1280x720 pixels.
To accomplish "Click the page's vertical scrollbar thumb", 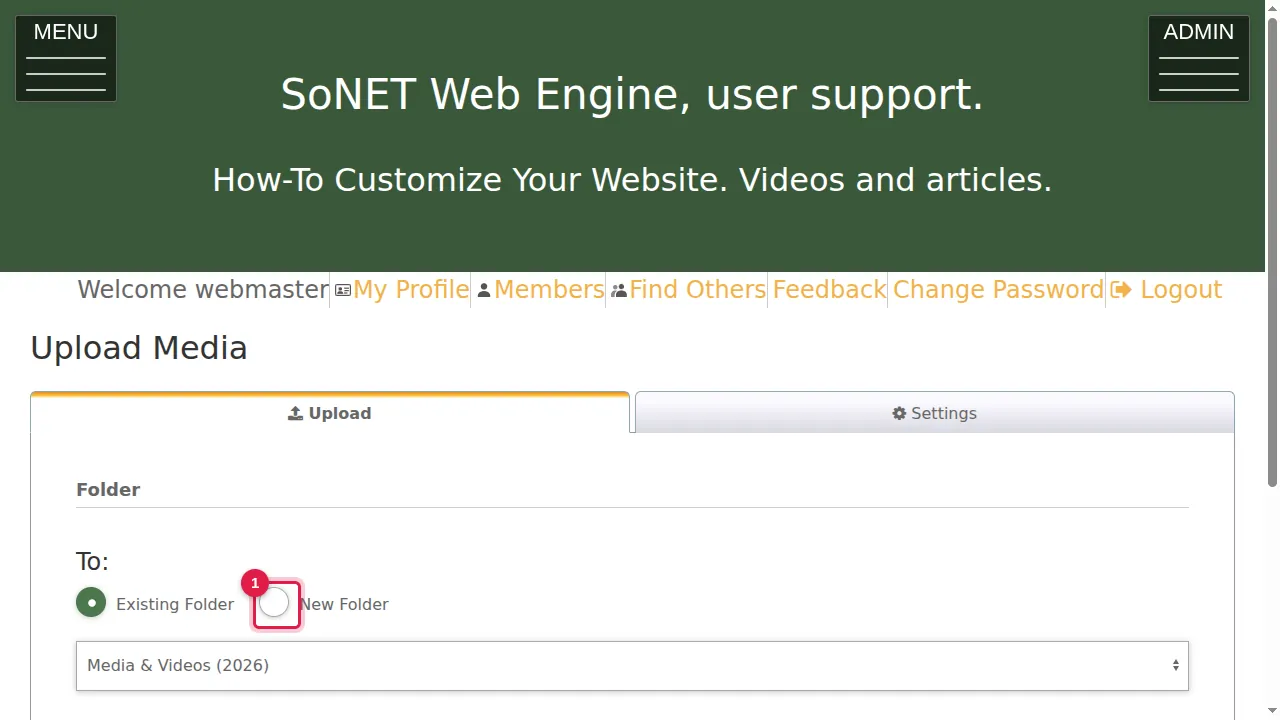I will (x=1272, y=250).
